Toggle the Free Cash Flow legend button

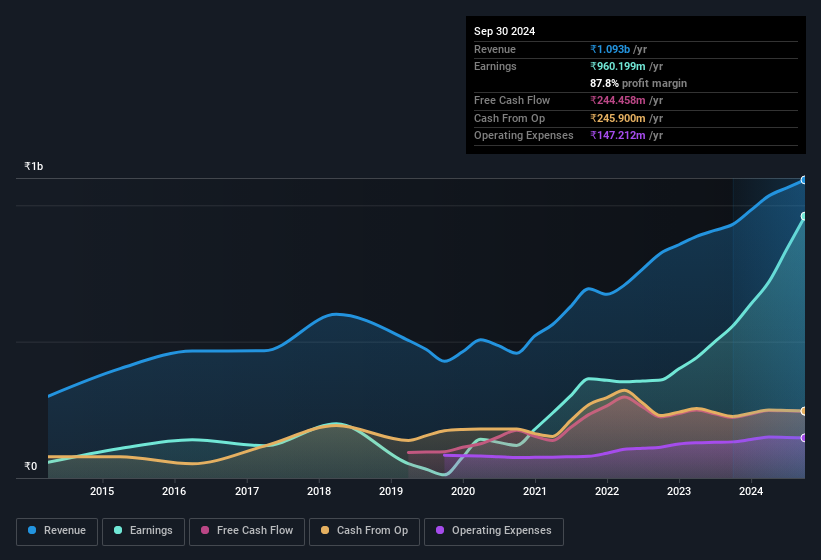pos(247,531)
